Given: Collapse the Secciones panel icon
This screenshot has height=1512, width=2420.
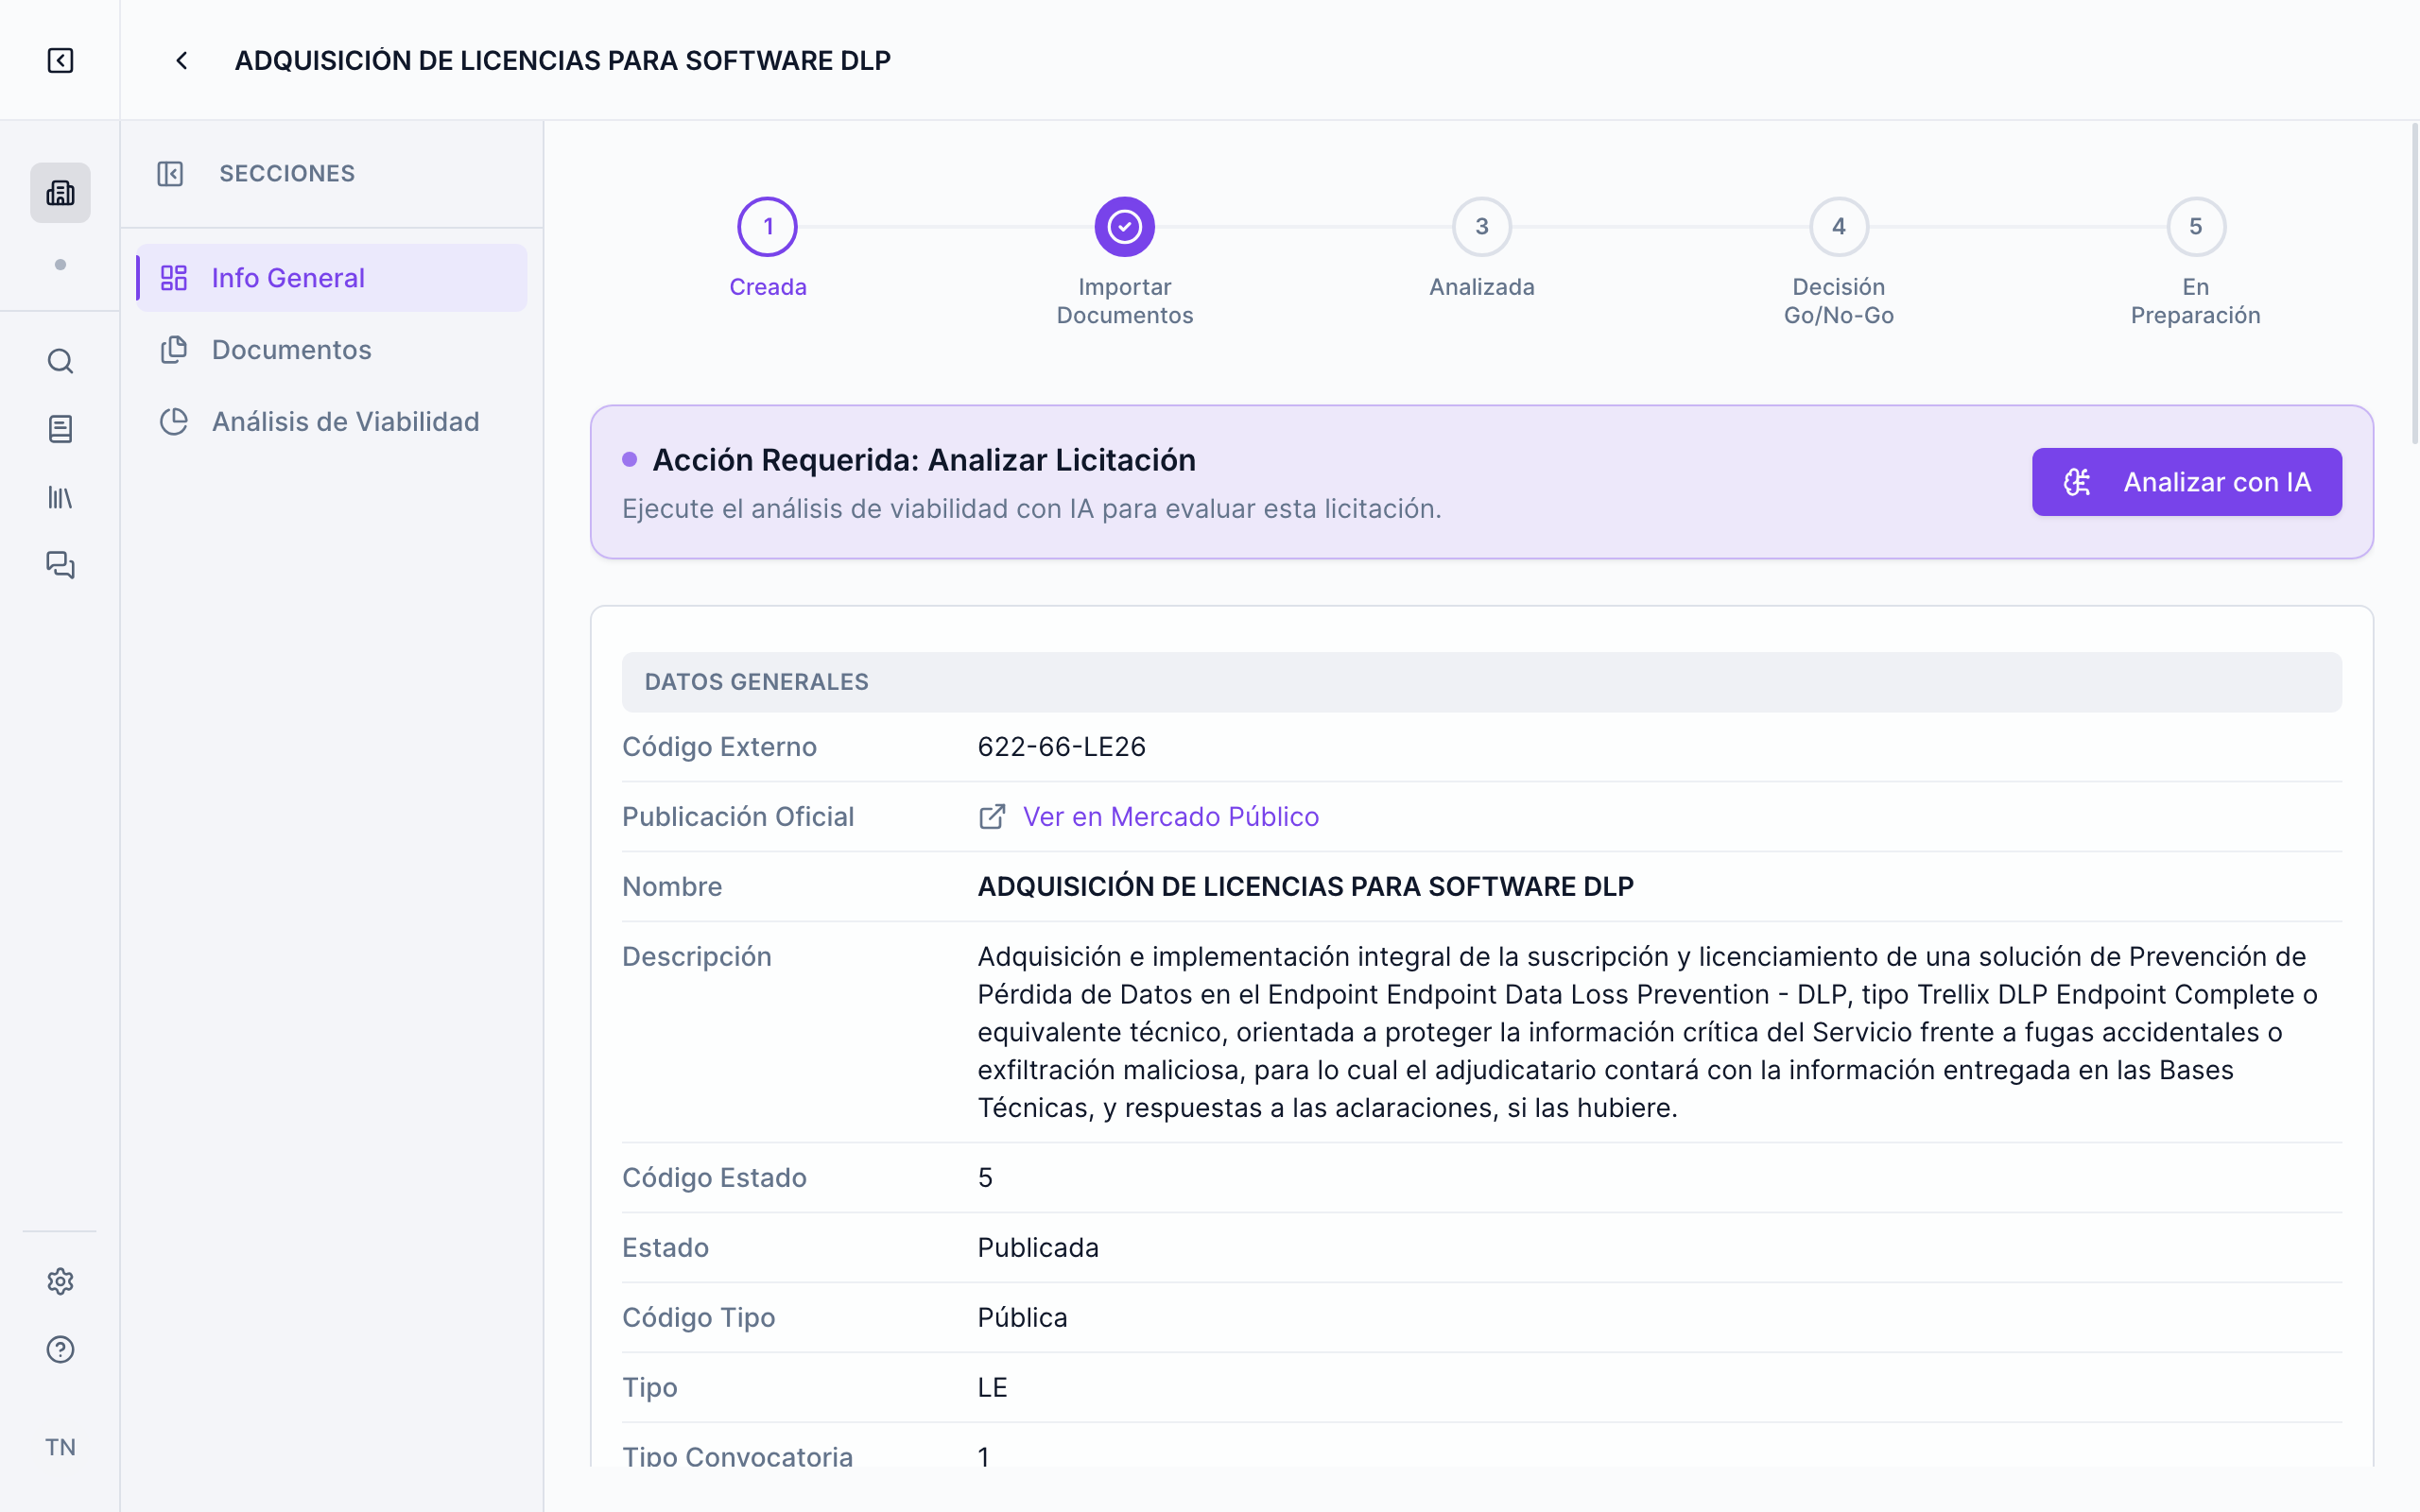Looking at the screenshot, I should [170, 173].
